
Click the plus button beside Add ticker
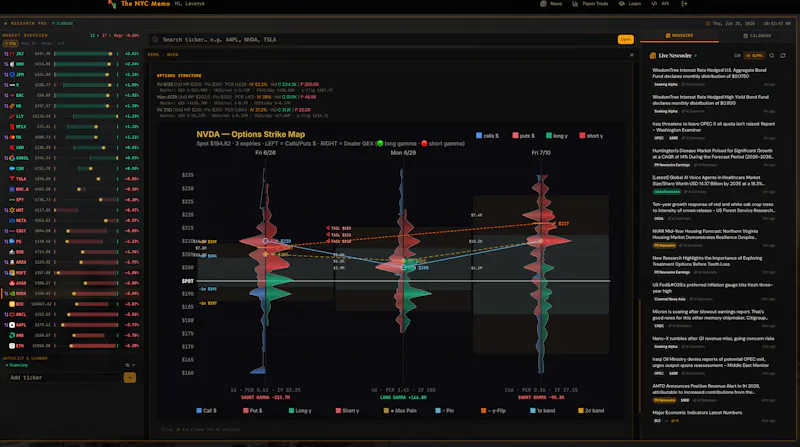pos(130,378)
